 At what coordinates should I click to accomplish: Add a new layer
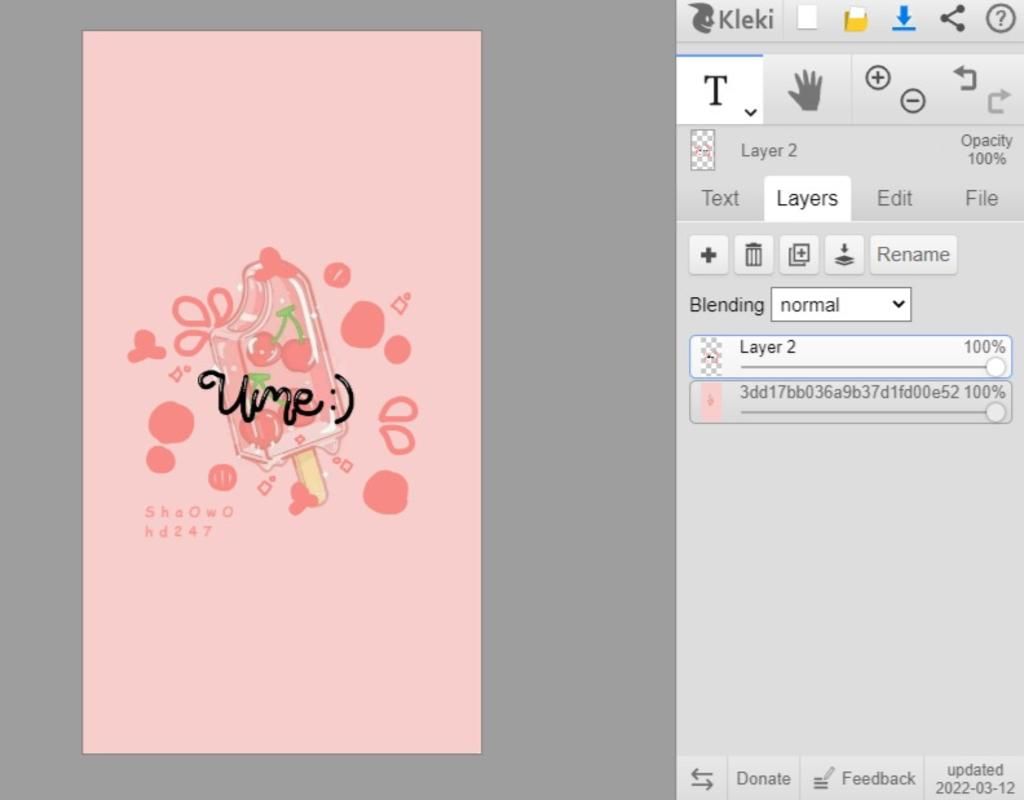tap(709, 255)
